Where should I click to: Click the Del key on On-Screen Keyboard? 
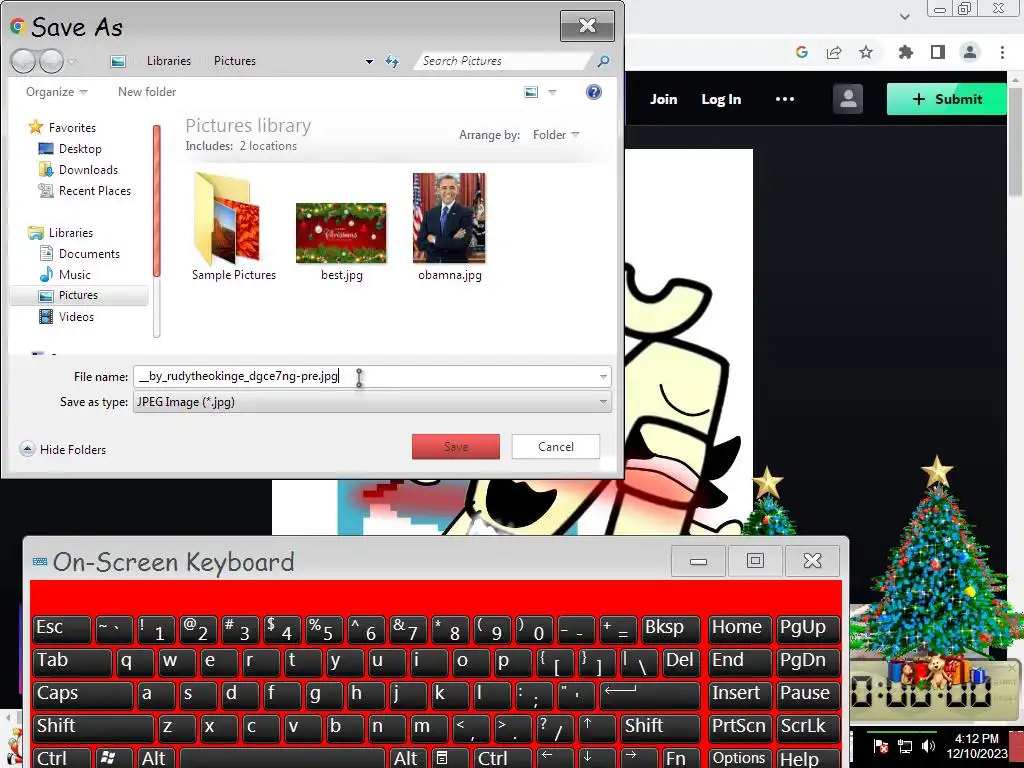[x=680, y=662]
